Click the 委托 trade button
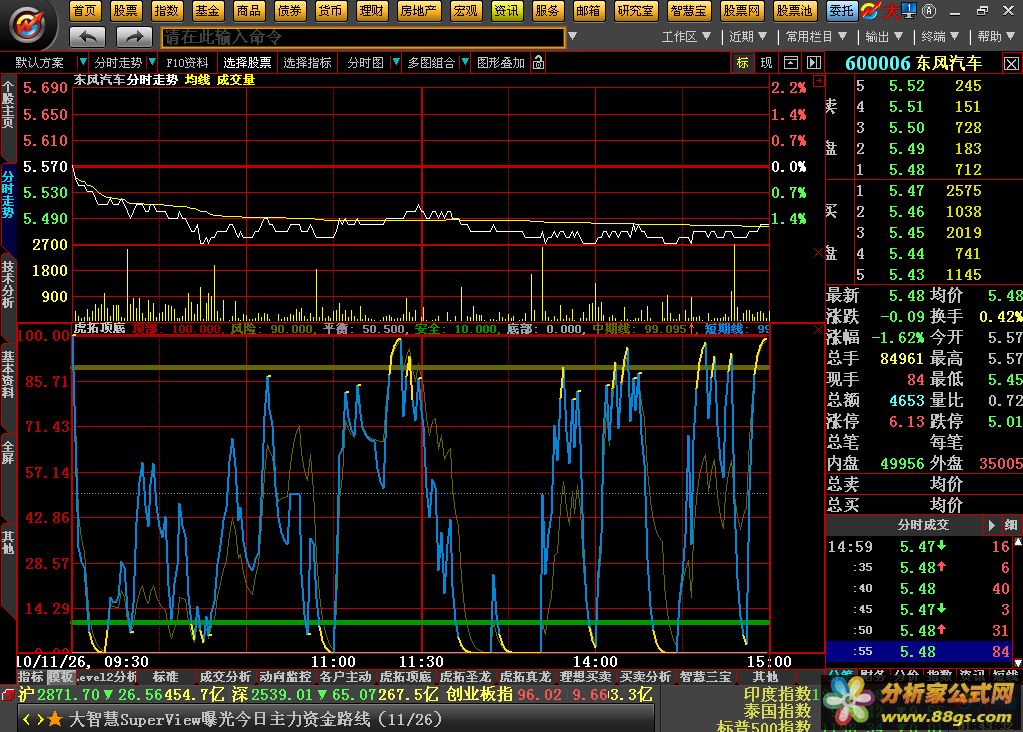 click(x=842, y=10)
